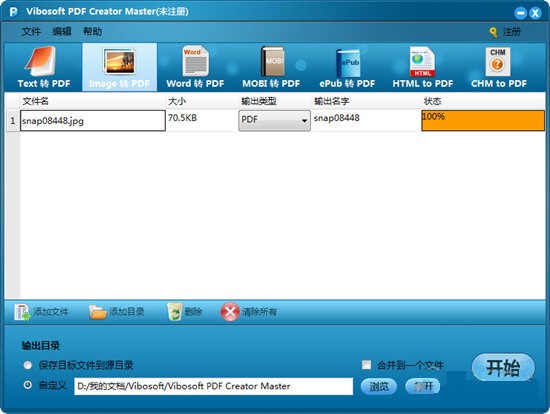Switch to CHM to PDF mode
550x414 pixels.
pos(499,67)
